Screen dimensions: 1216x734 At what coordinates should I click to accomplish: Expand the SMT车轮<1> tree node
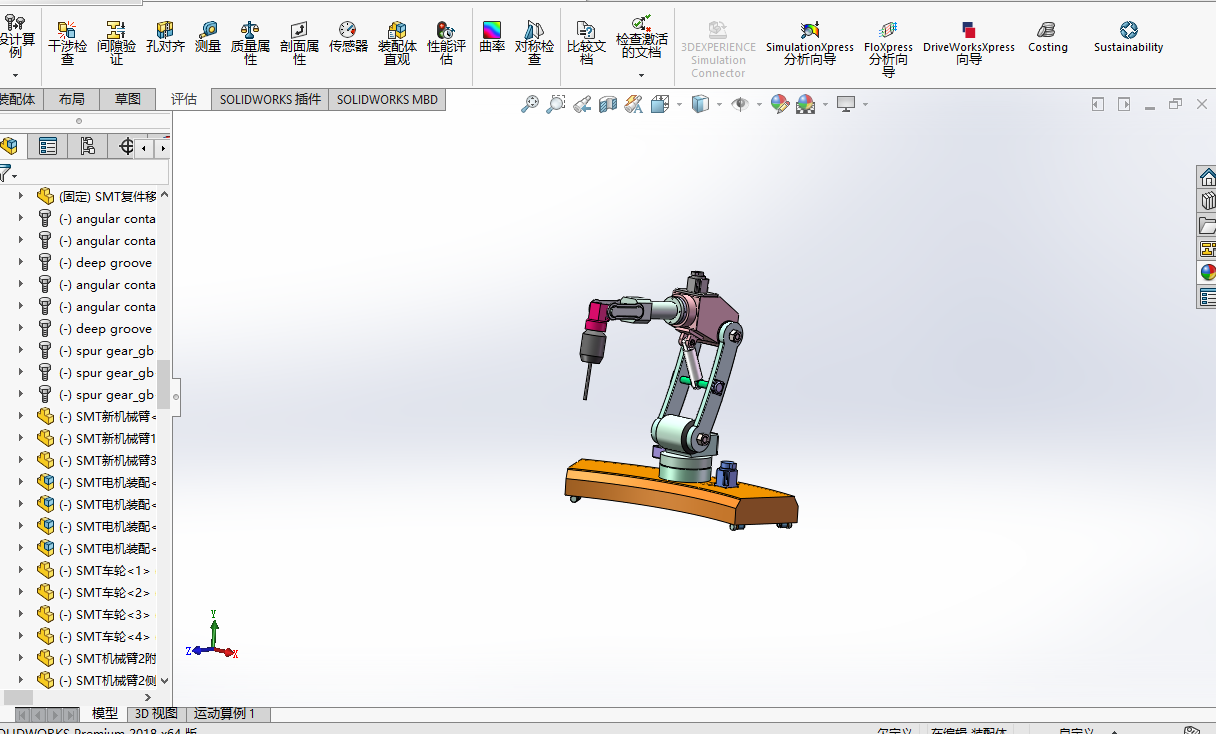pyautogui.click(x=20, y=571)
